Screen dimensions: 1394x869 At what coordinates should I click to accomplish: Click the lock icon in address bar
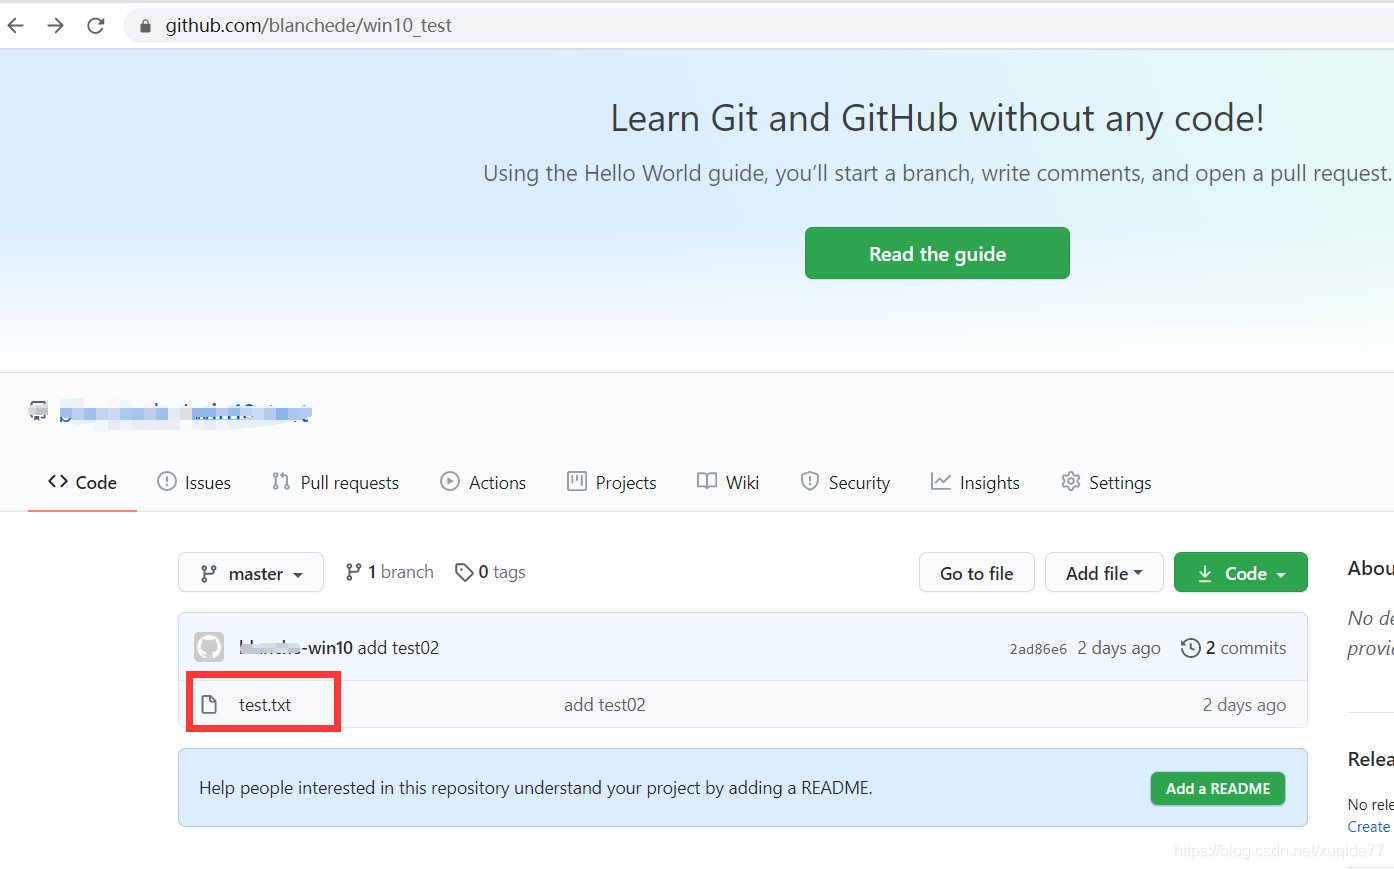145,26
